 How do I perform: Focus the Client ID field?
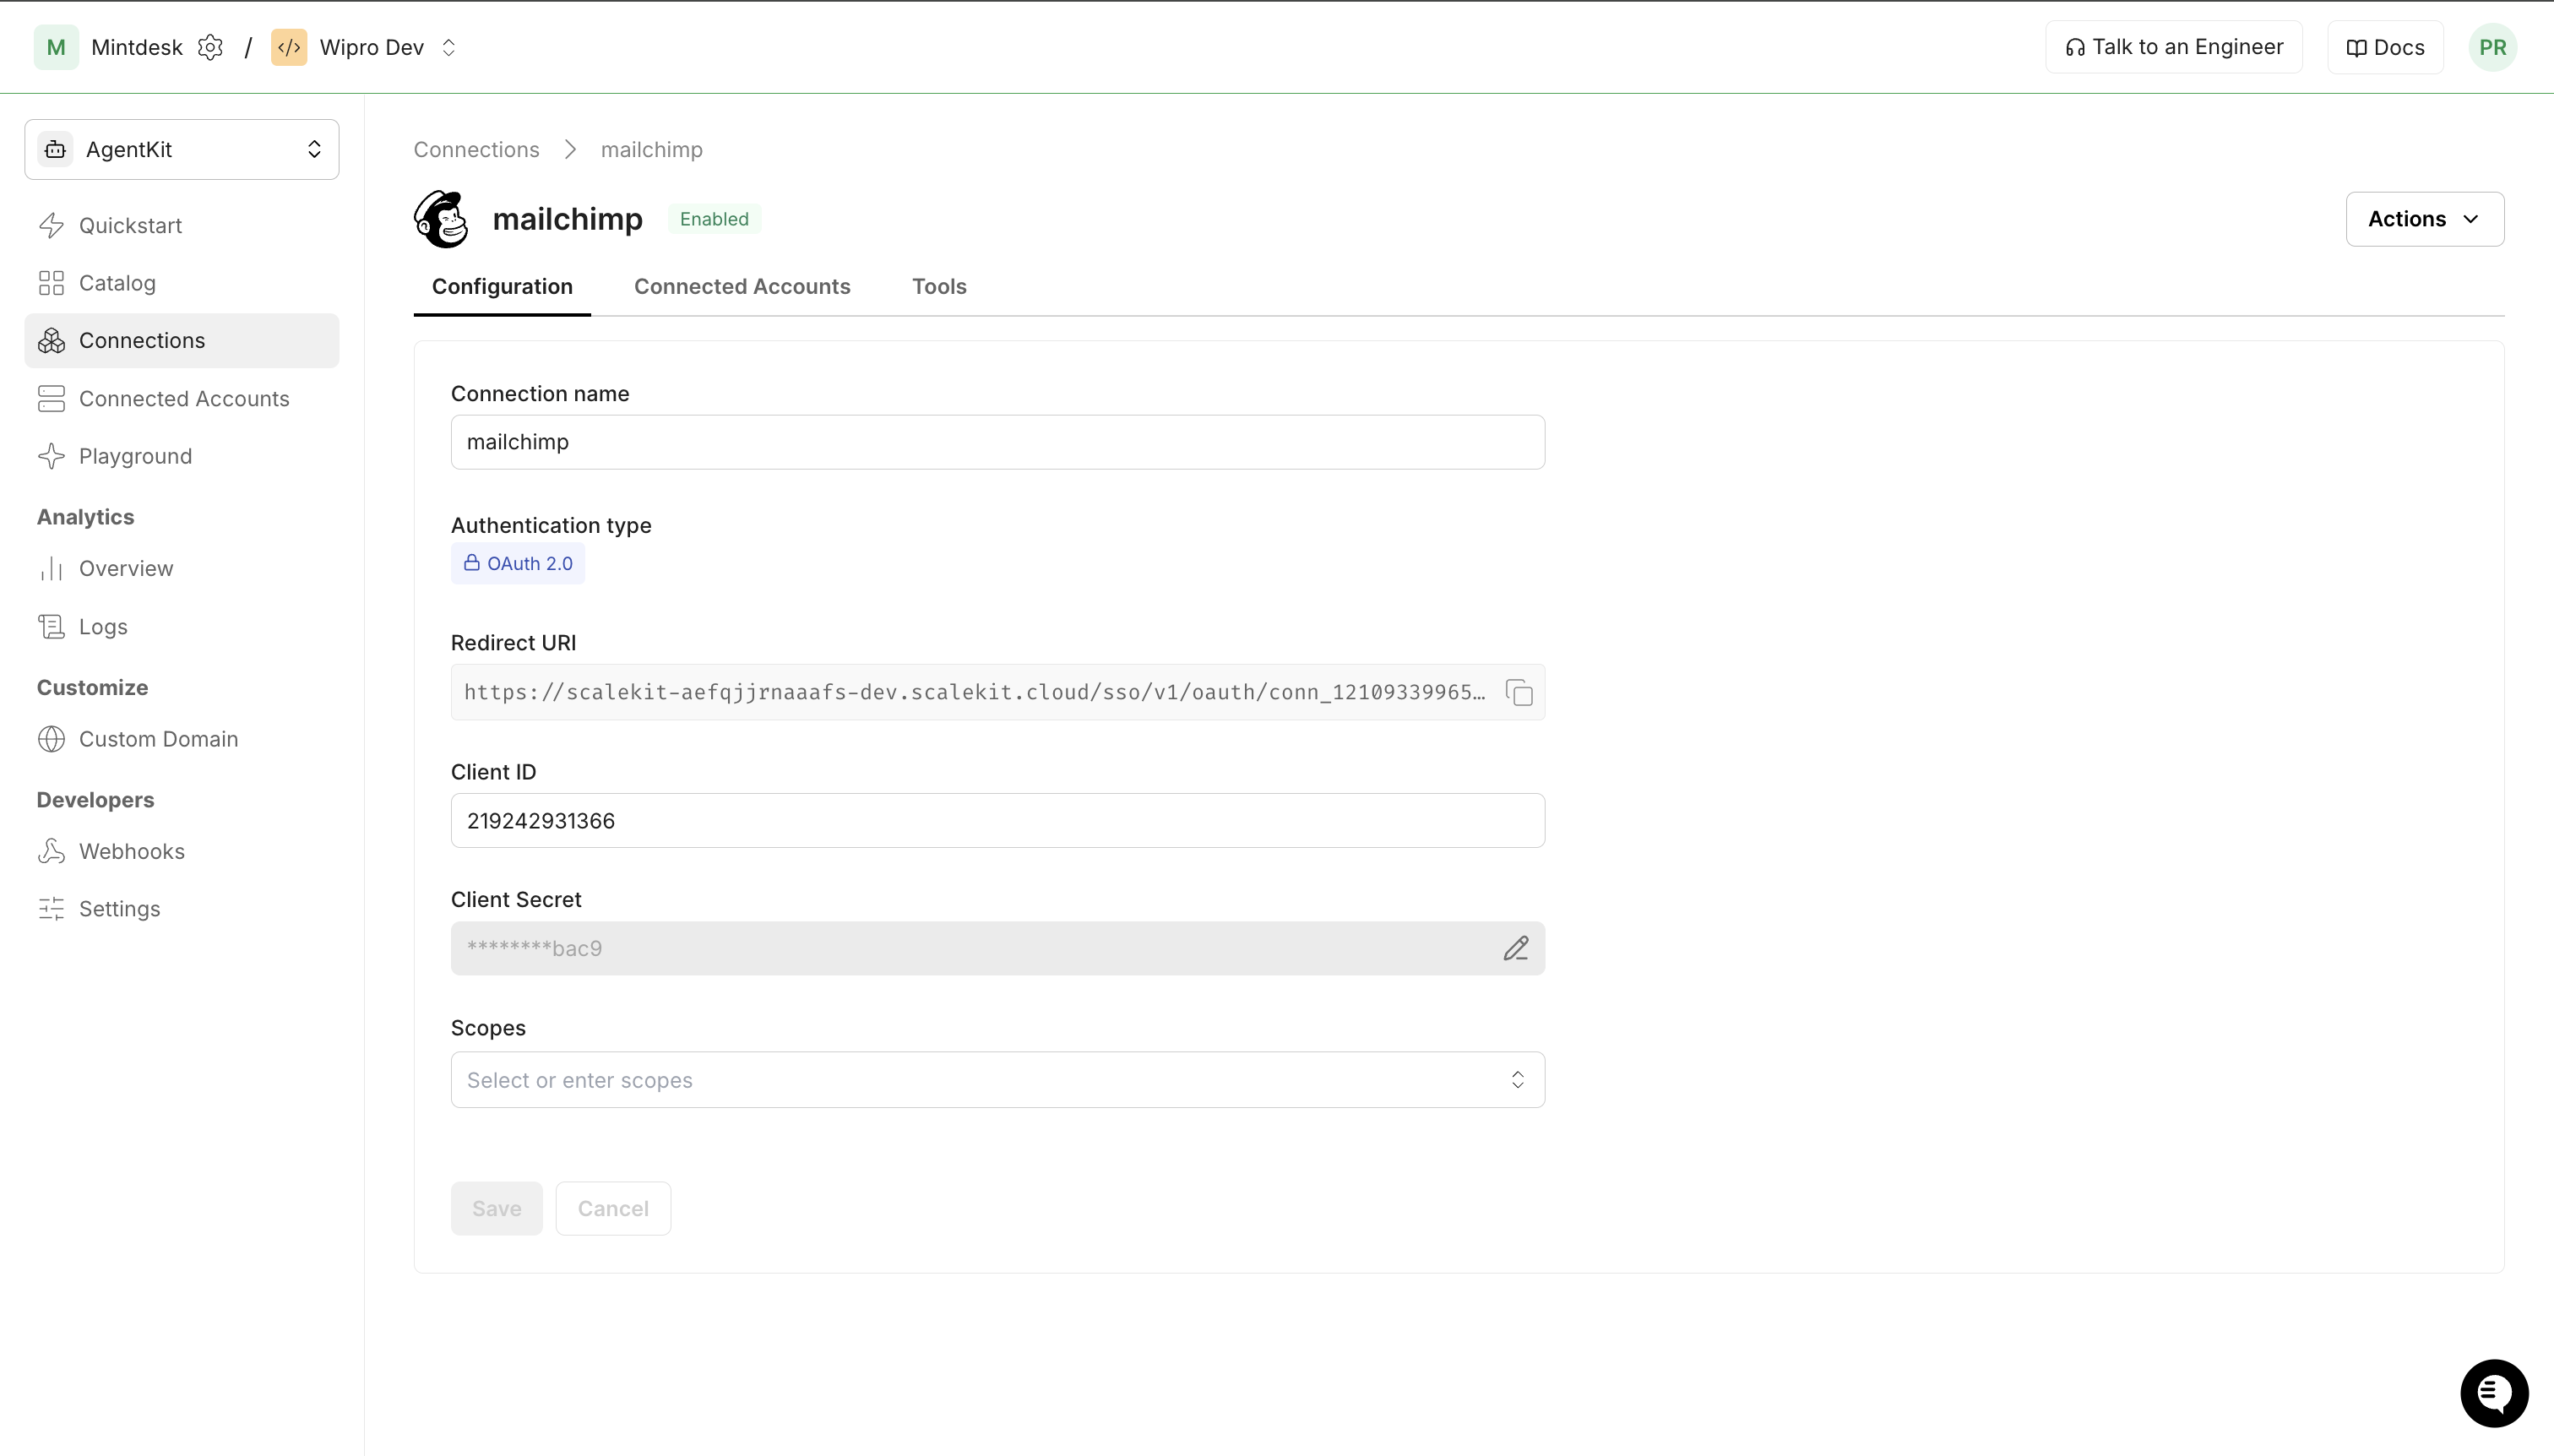pyautogui.click(x=997, y=821)
